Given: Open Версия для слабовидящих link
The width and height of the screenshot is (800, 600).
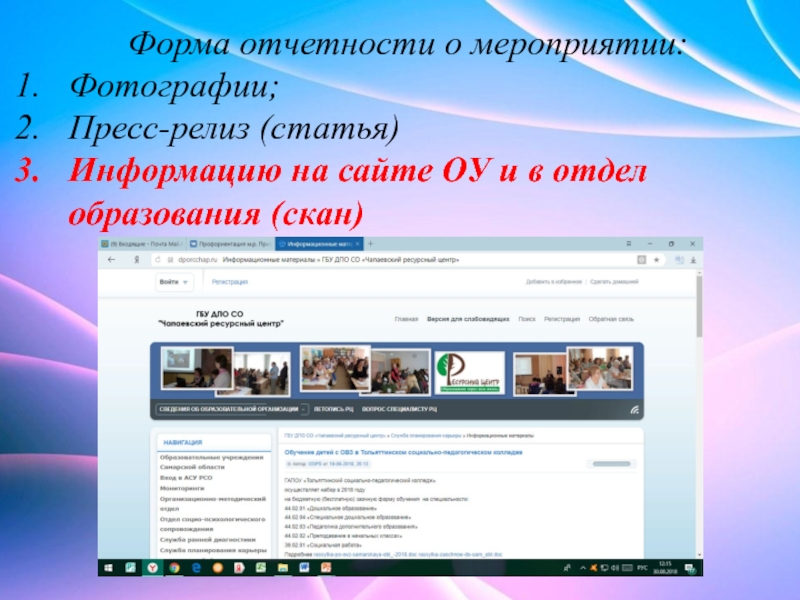Looking at the screenshot, I should [x=468, y=320].
